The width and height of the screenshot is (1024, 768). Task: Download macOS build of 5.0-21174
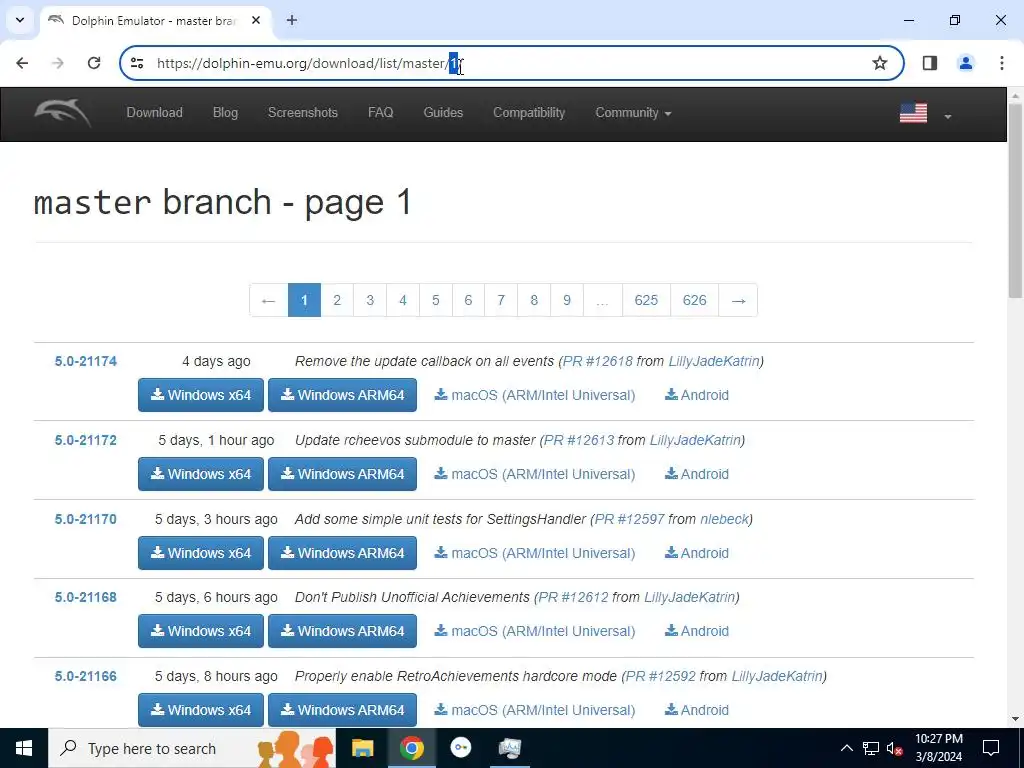[x=535, y=395]
